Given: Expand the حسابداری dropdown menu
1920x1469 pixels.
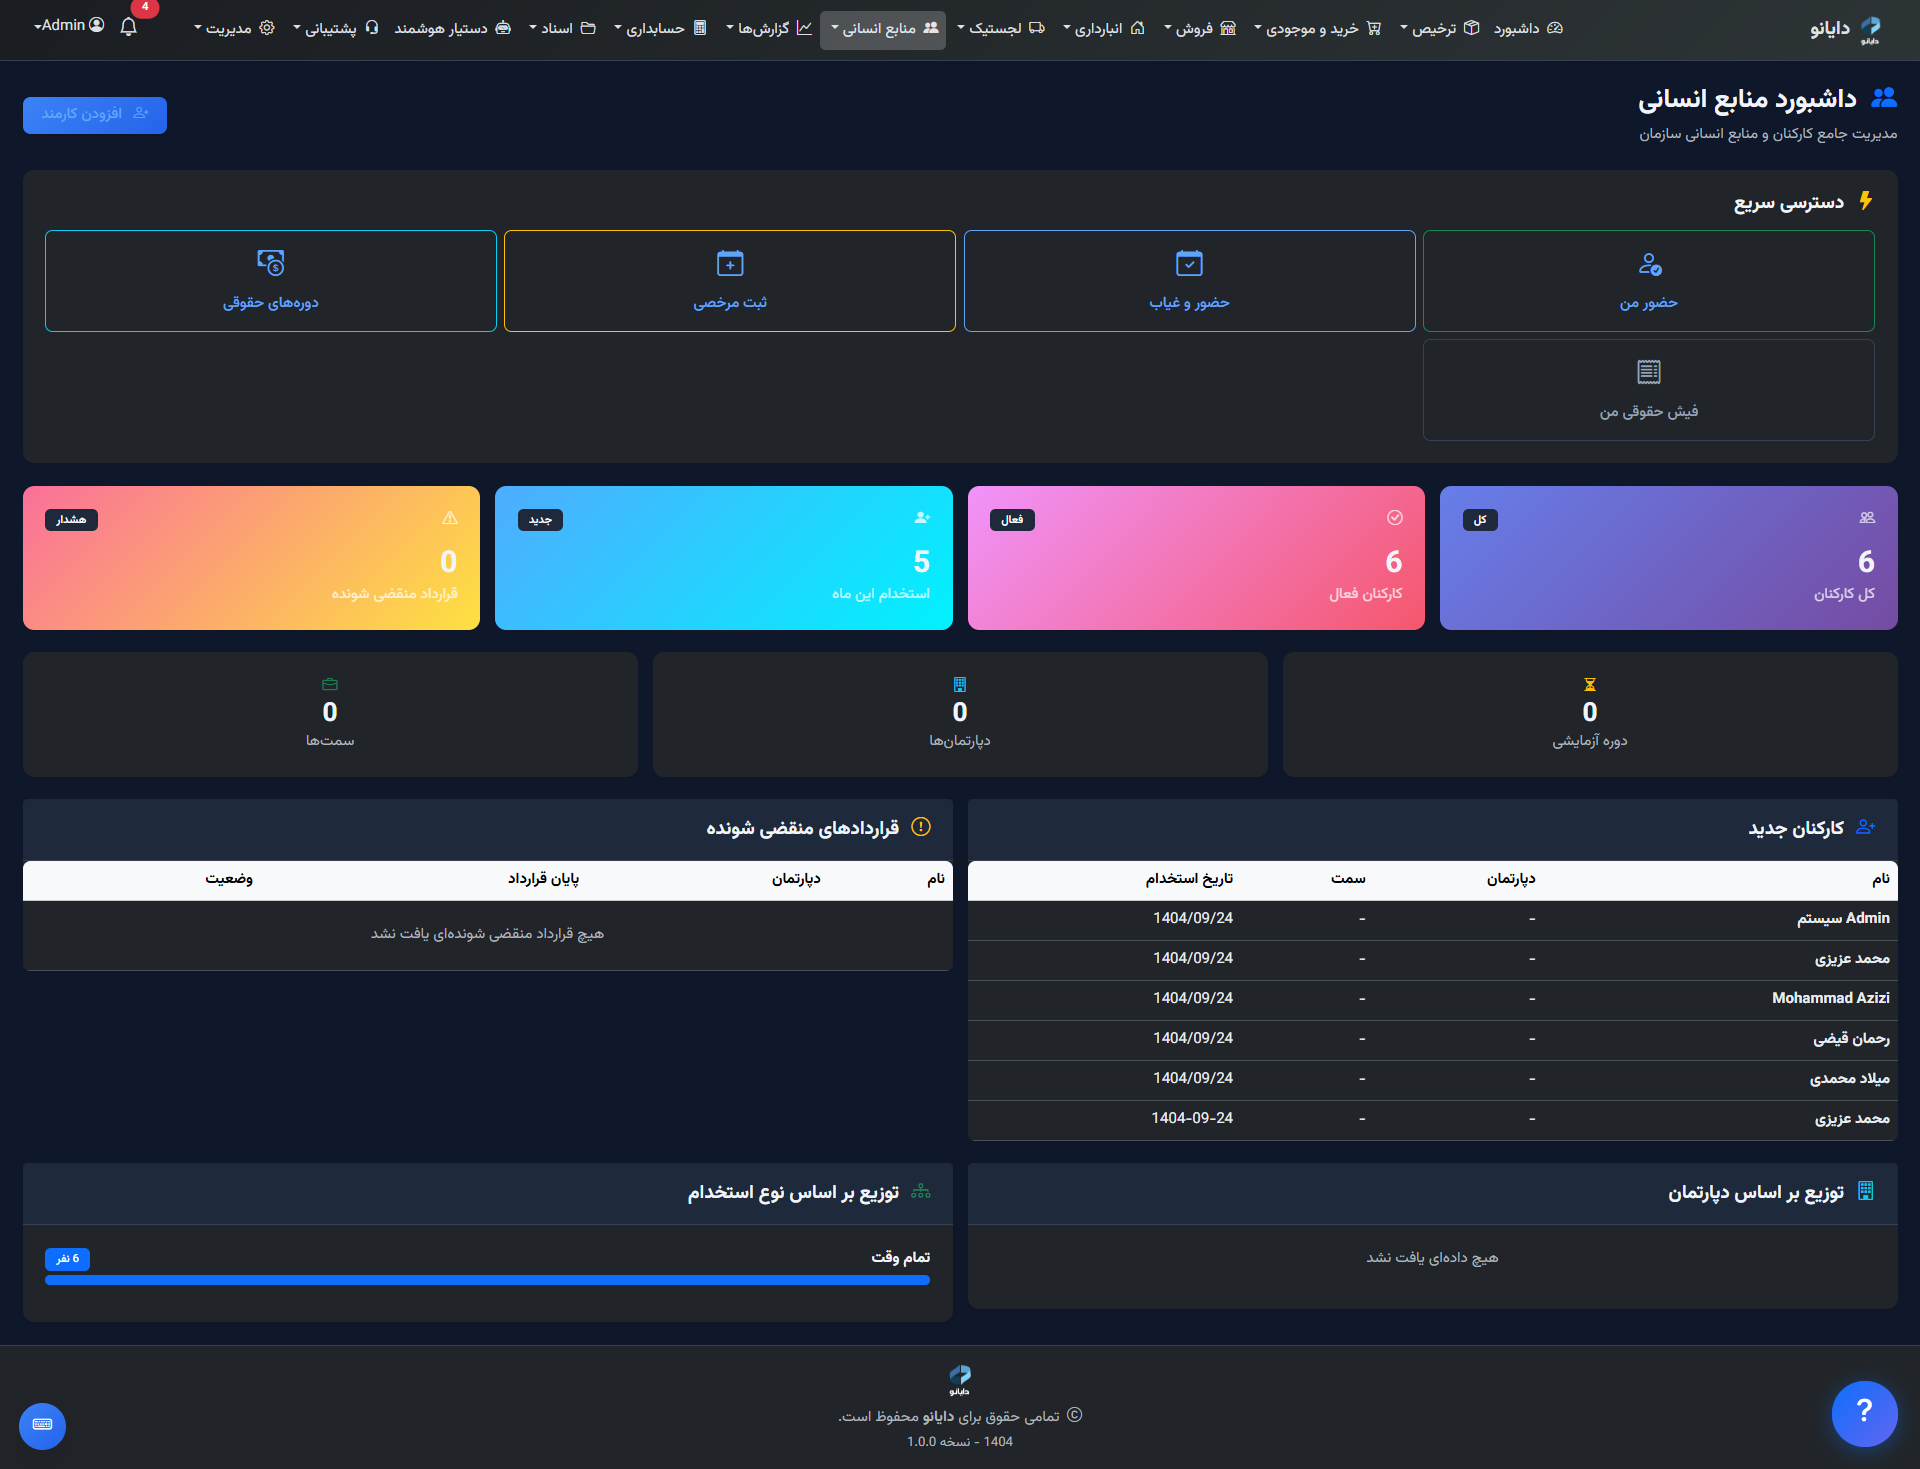Looking at the screenshot, I should pyautogui.click(x=661, y=28).
